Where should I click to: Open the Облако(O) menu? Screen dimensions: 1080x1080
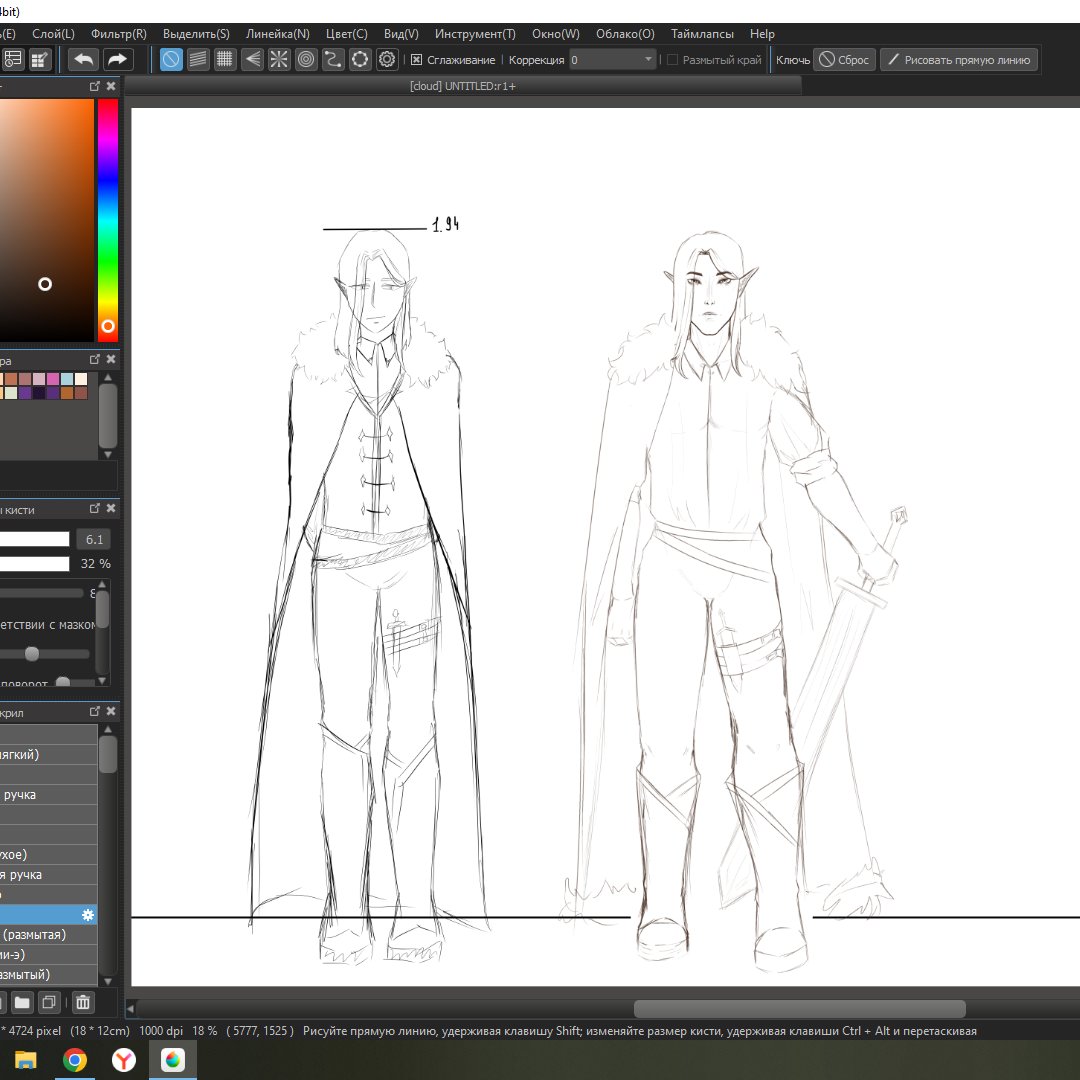(x=625, y=34)
